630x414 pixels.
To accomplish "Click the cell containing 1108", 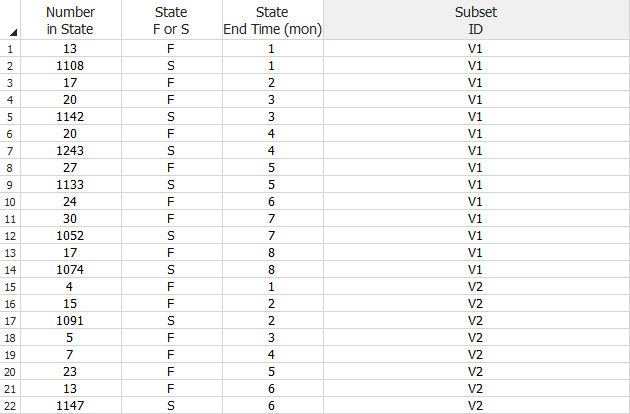I will tap(70, 65).
